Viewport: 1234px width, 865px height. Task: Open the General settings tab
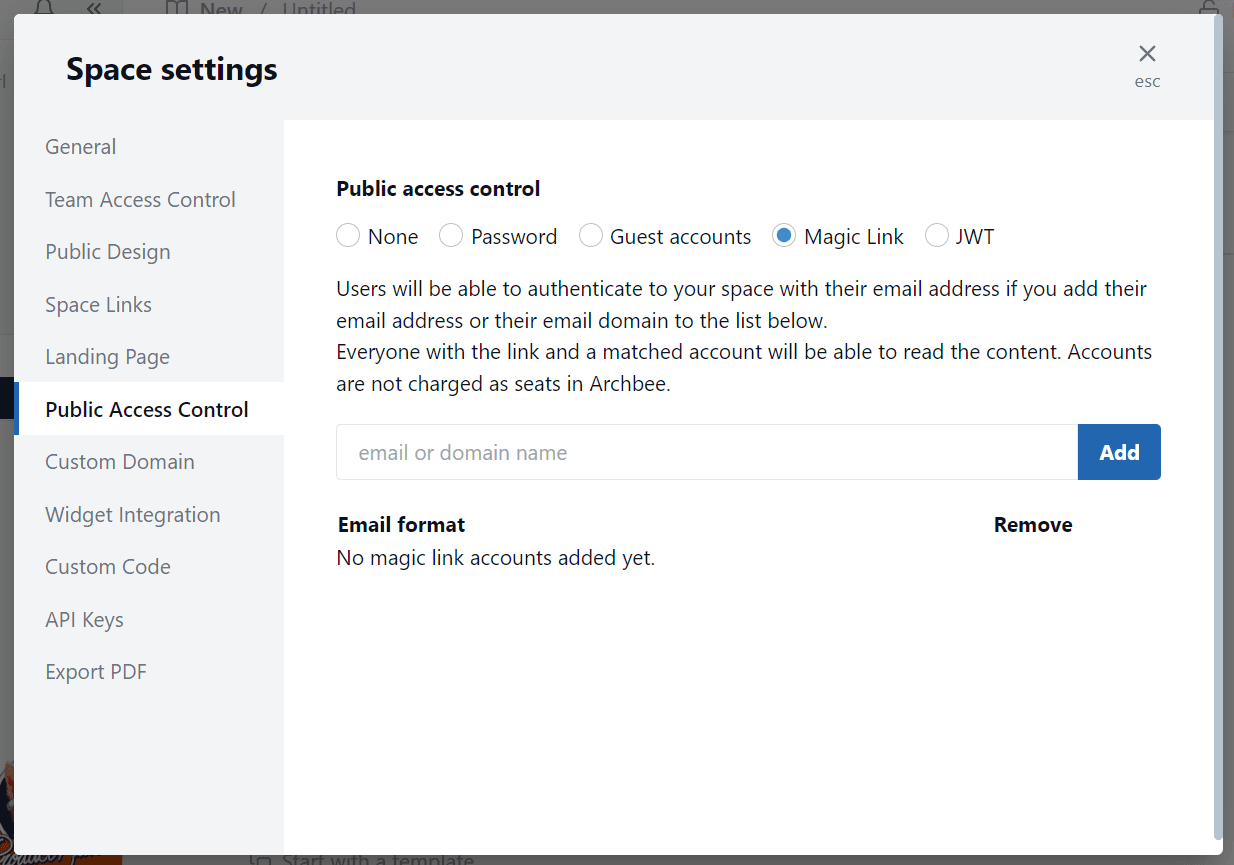[x=81, y=147]
